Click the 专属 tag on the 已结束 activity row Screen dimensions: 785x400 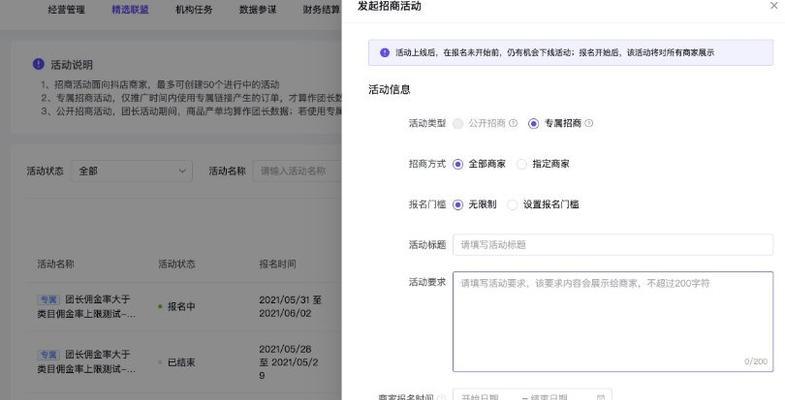tap(49, 354)
